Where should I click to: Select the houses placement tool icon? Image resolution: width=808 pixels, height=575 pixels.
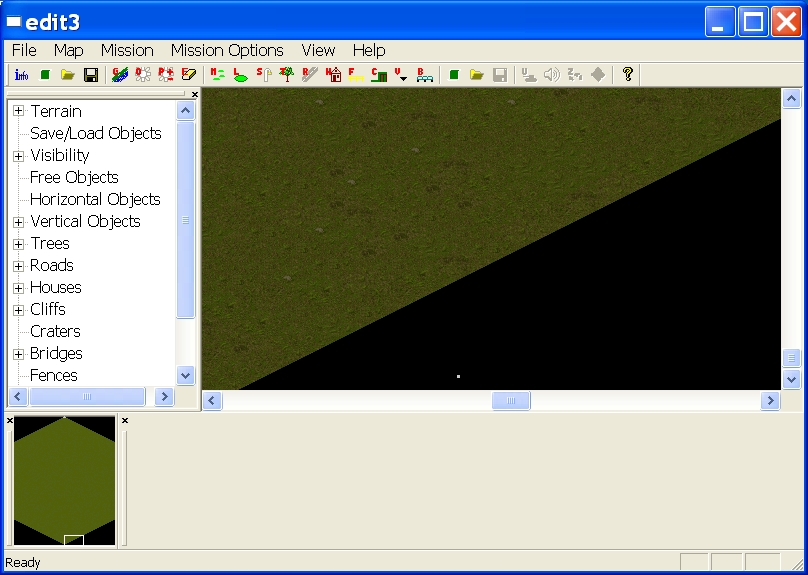pyautogui.click(x=334, y=75)
